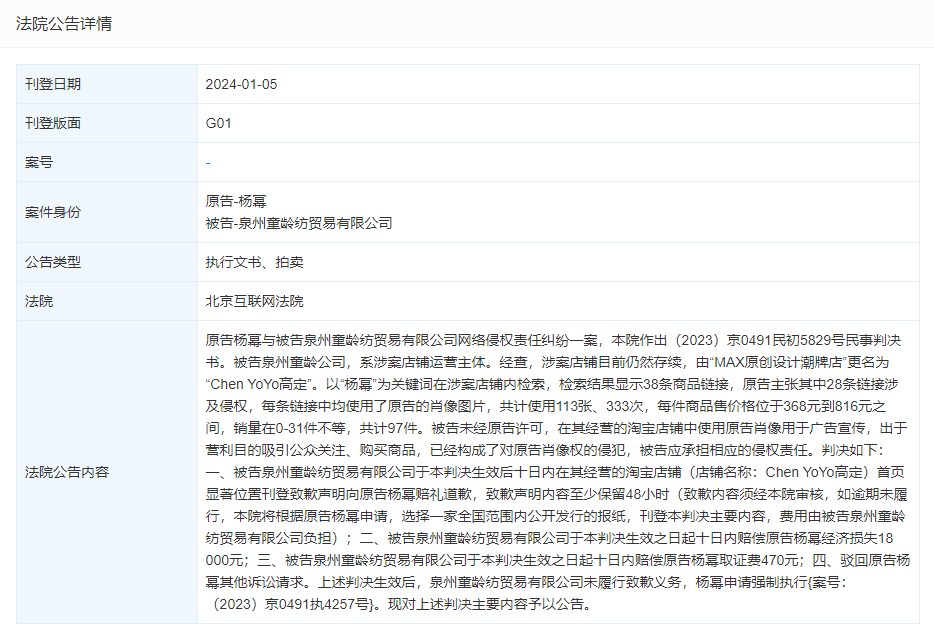934x638 pixels.
Task: Click the 刊登版面 row label
Action: pos(51,123)
